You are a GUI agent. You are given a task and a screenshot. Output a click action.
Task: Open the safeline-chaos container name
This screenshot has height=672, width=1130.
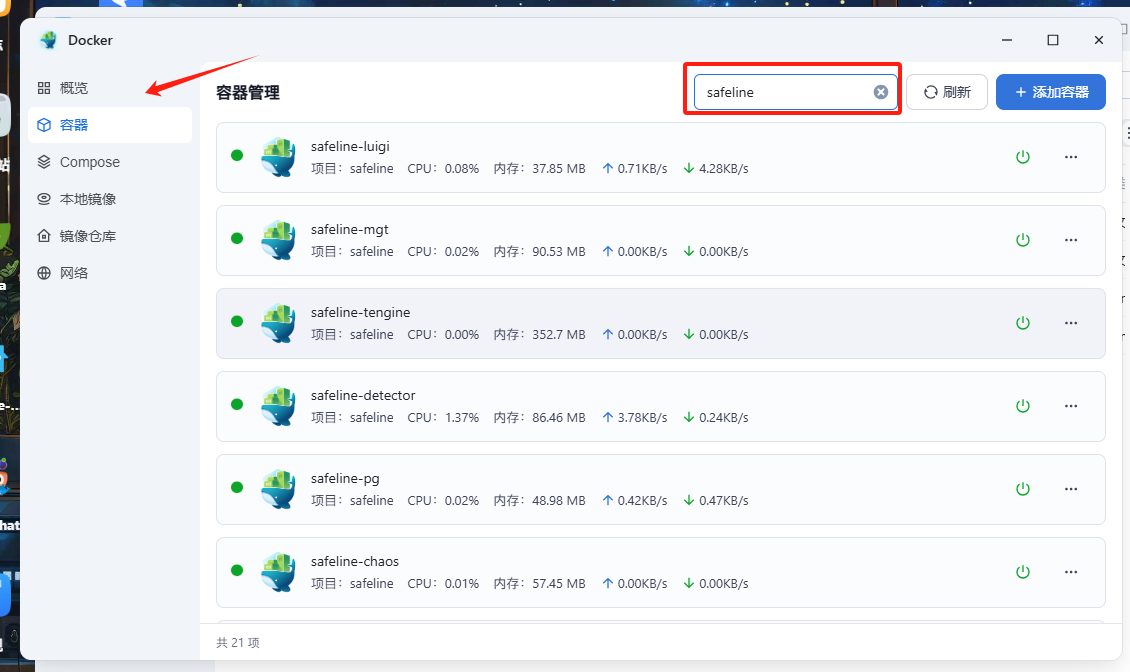point(355,561)
